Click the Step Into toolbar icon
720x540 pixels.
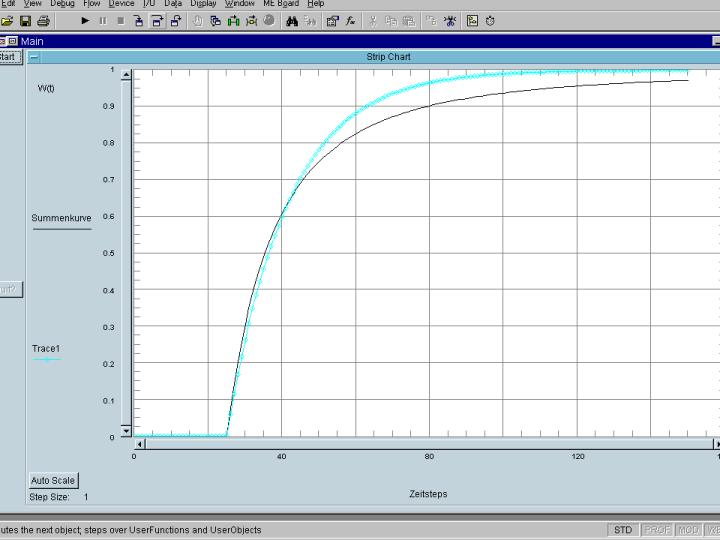(139, 21)
